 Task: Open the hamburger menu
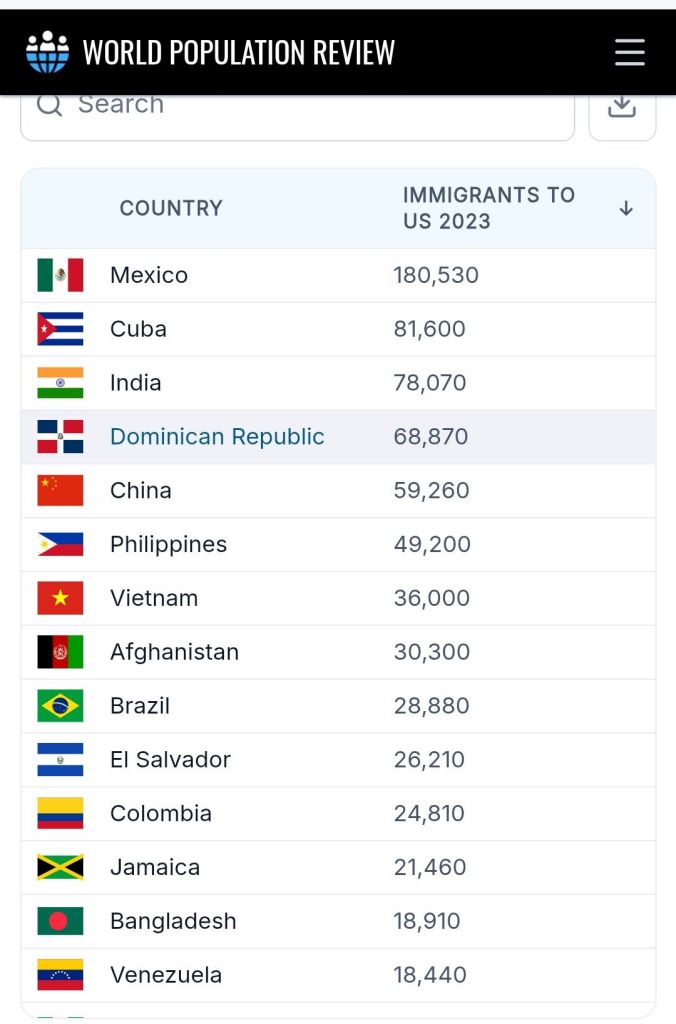click(x=630, y=52)
